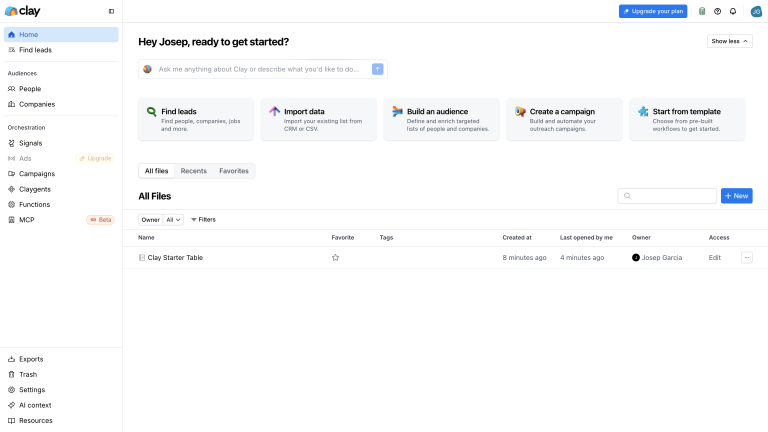Click the Owner column header
This screenshot has width=768, height=432.
click(x=641, y=238)
